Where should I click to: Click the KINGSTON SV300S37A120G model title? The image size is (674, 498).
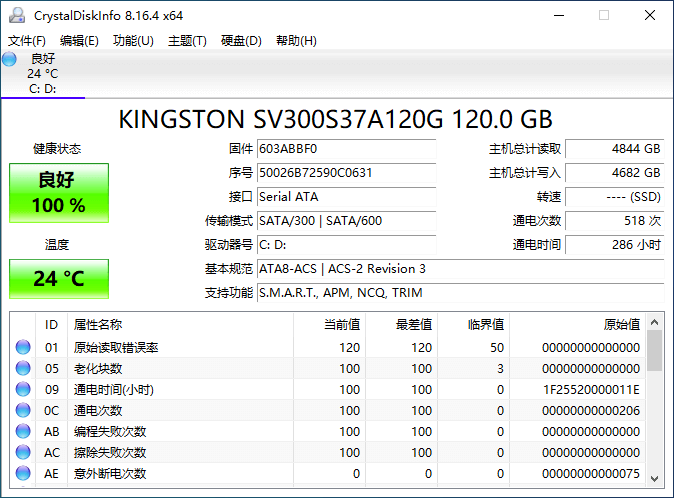coord(335,119)
